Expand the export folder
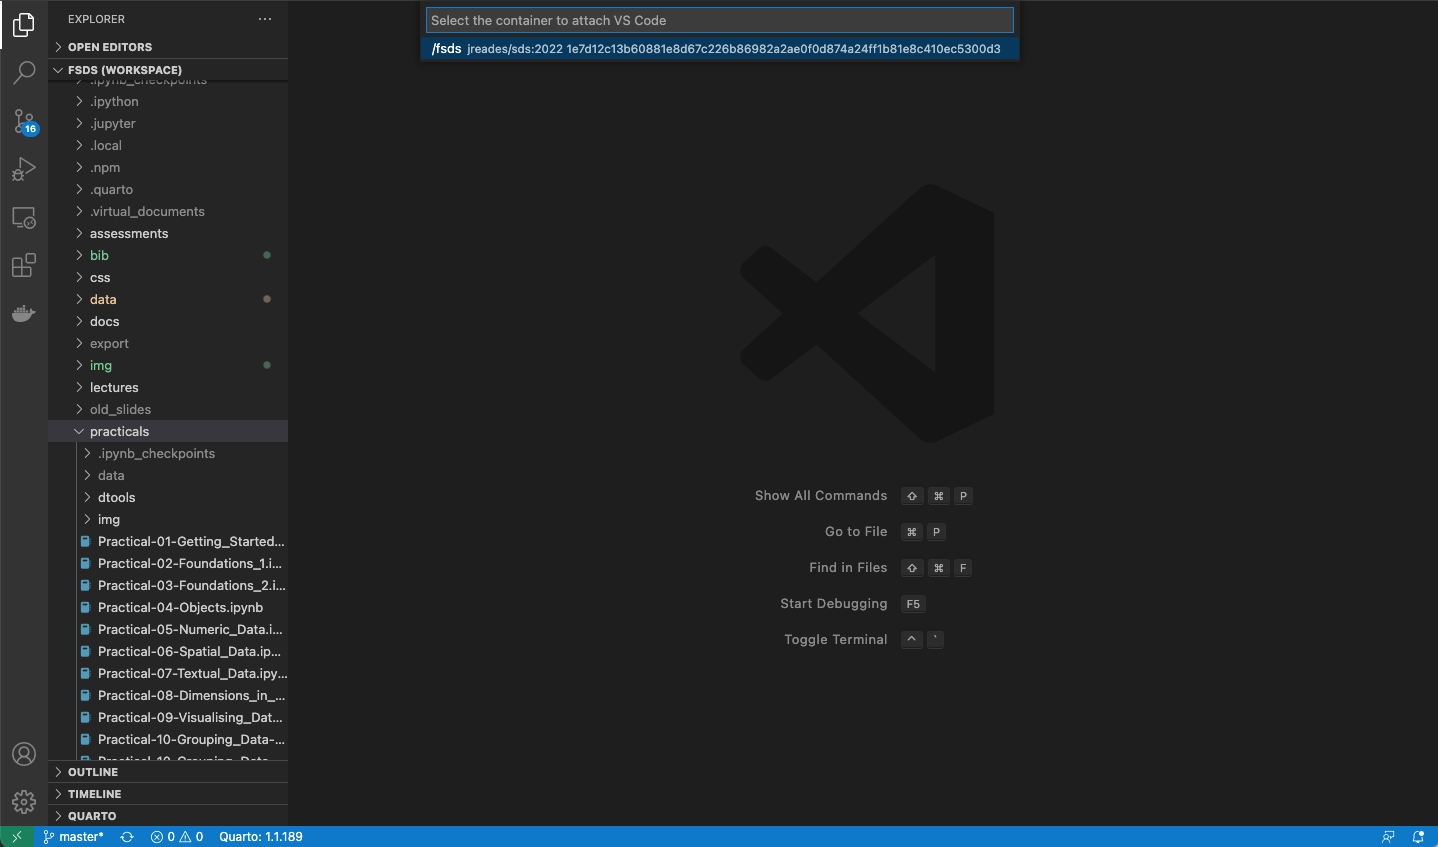 [168, 344]
